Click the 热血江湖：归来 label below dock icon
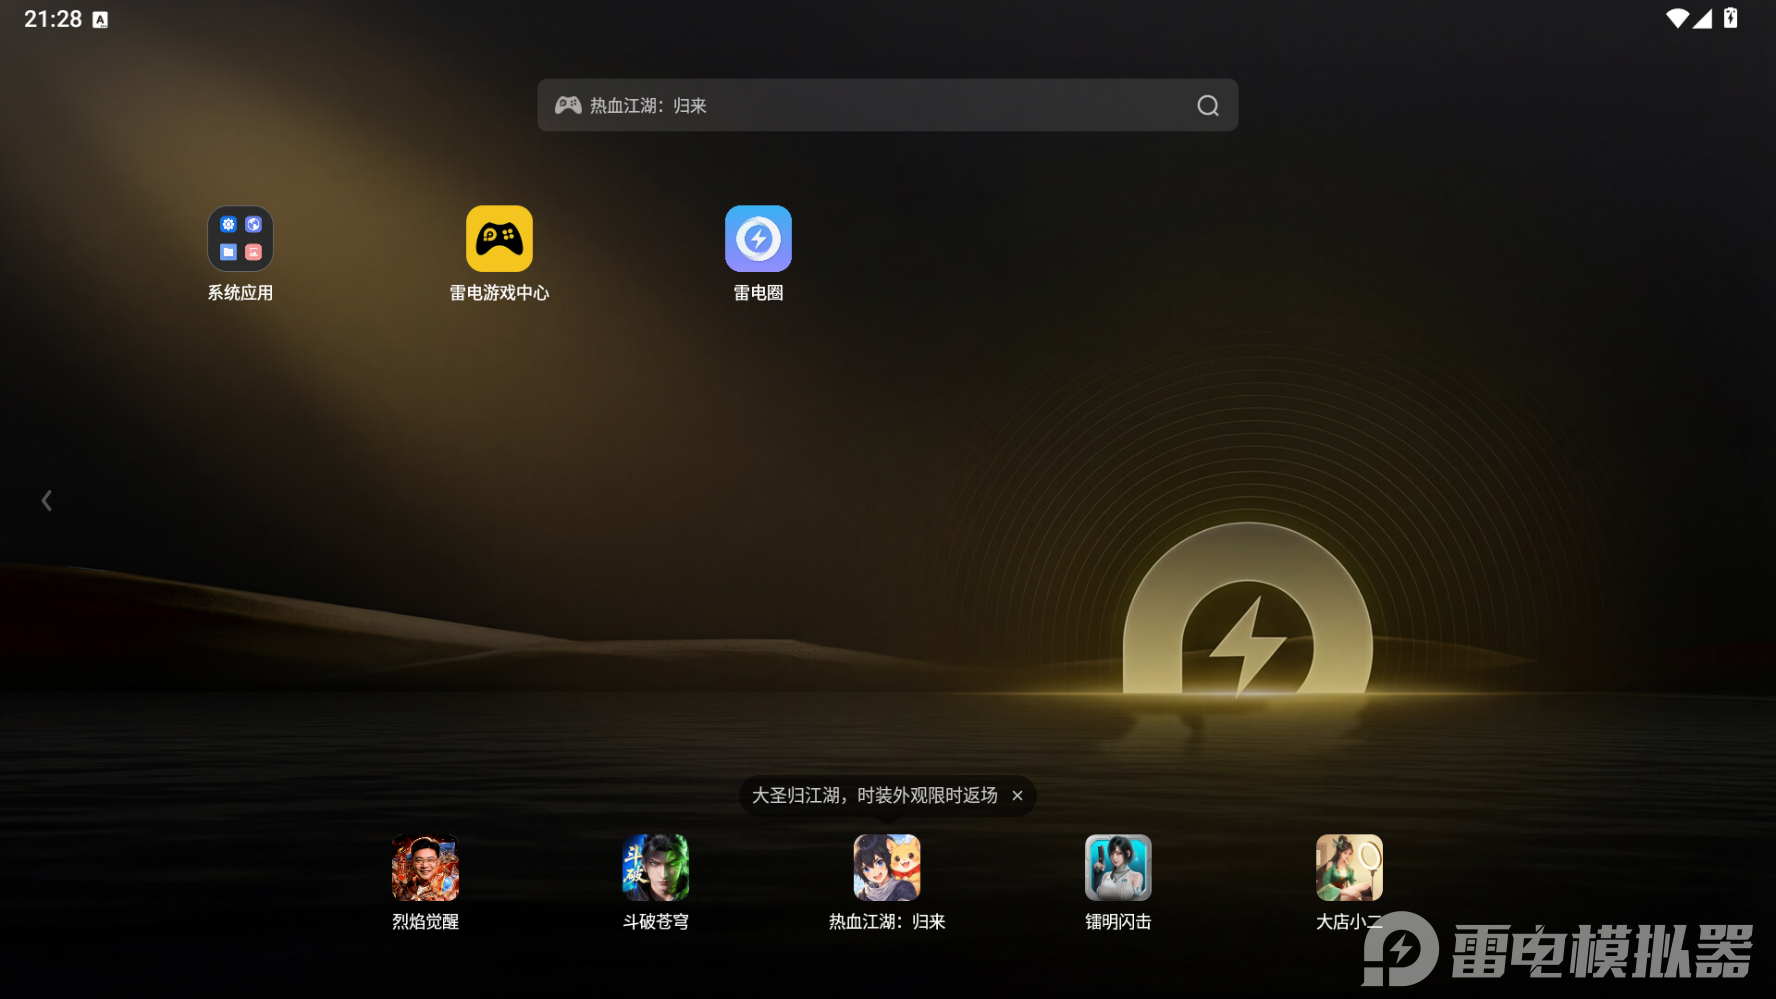This screenshot has width=1776, height=999. (887, 922)
